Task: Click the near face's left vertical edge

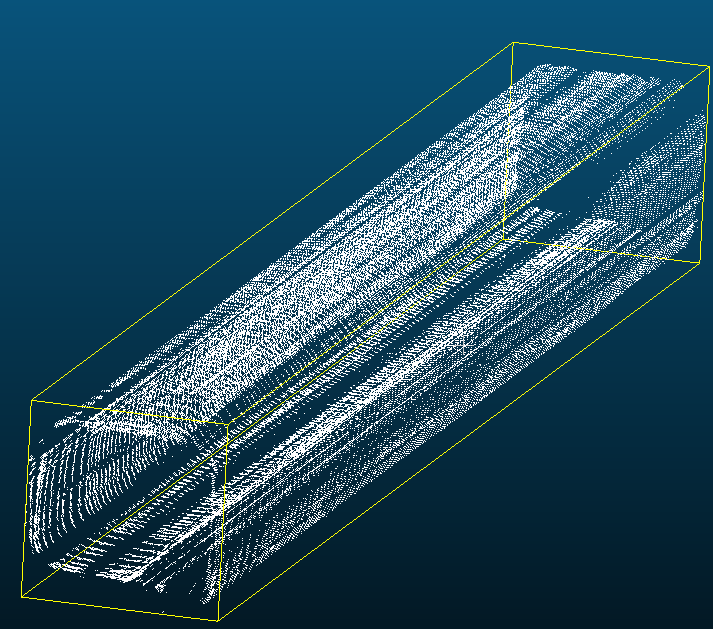Action: (27, 498)
